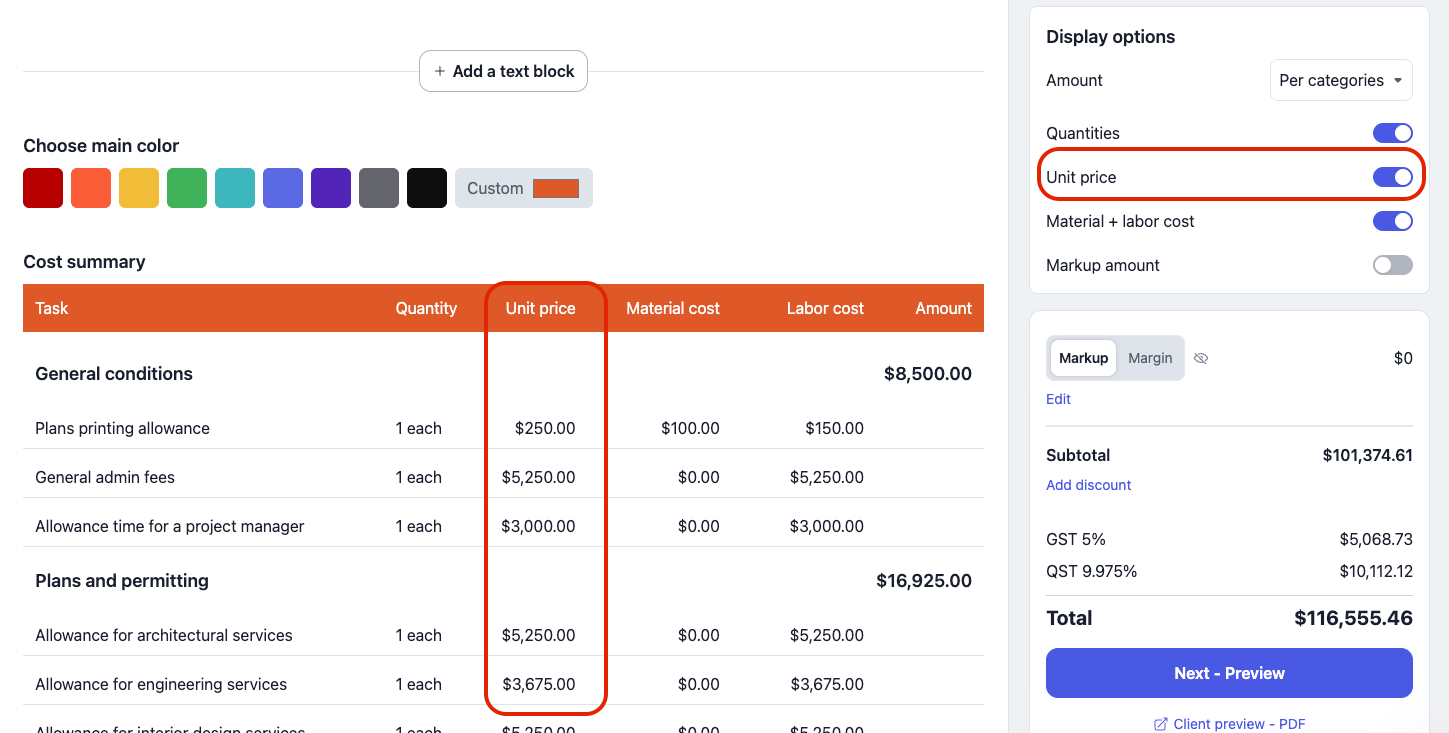Select the Markup tab
This screenshot has height=733, width=1449.
(x=1083, y=358)
